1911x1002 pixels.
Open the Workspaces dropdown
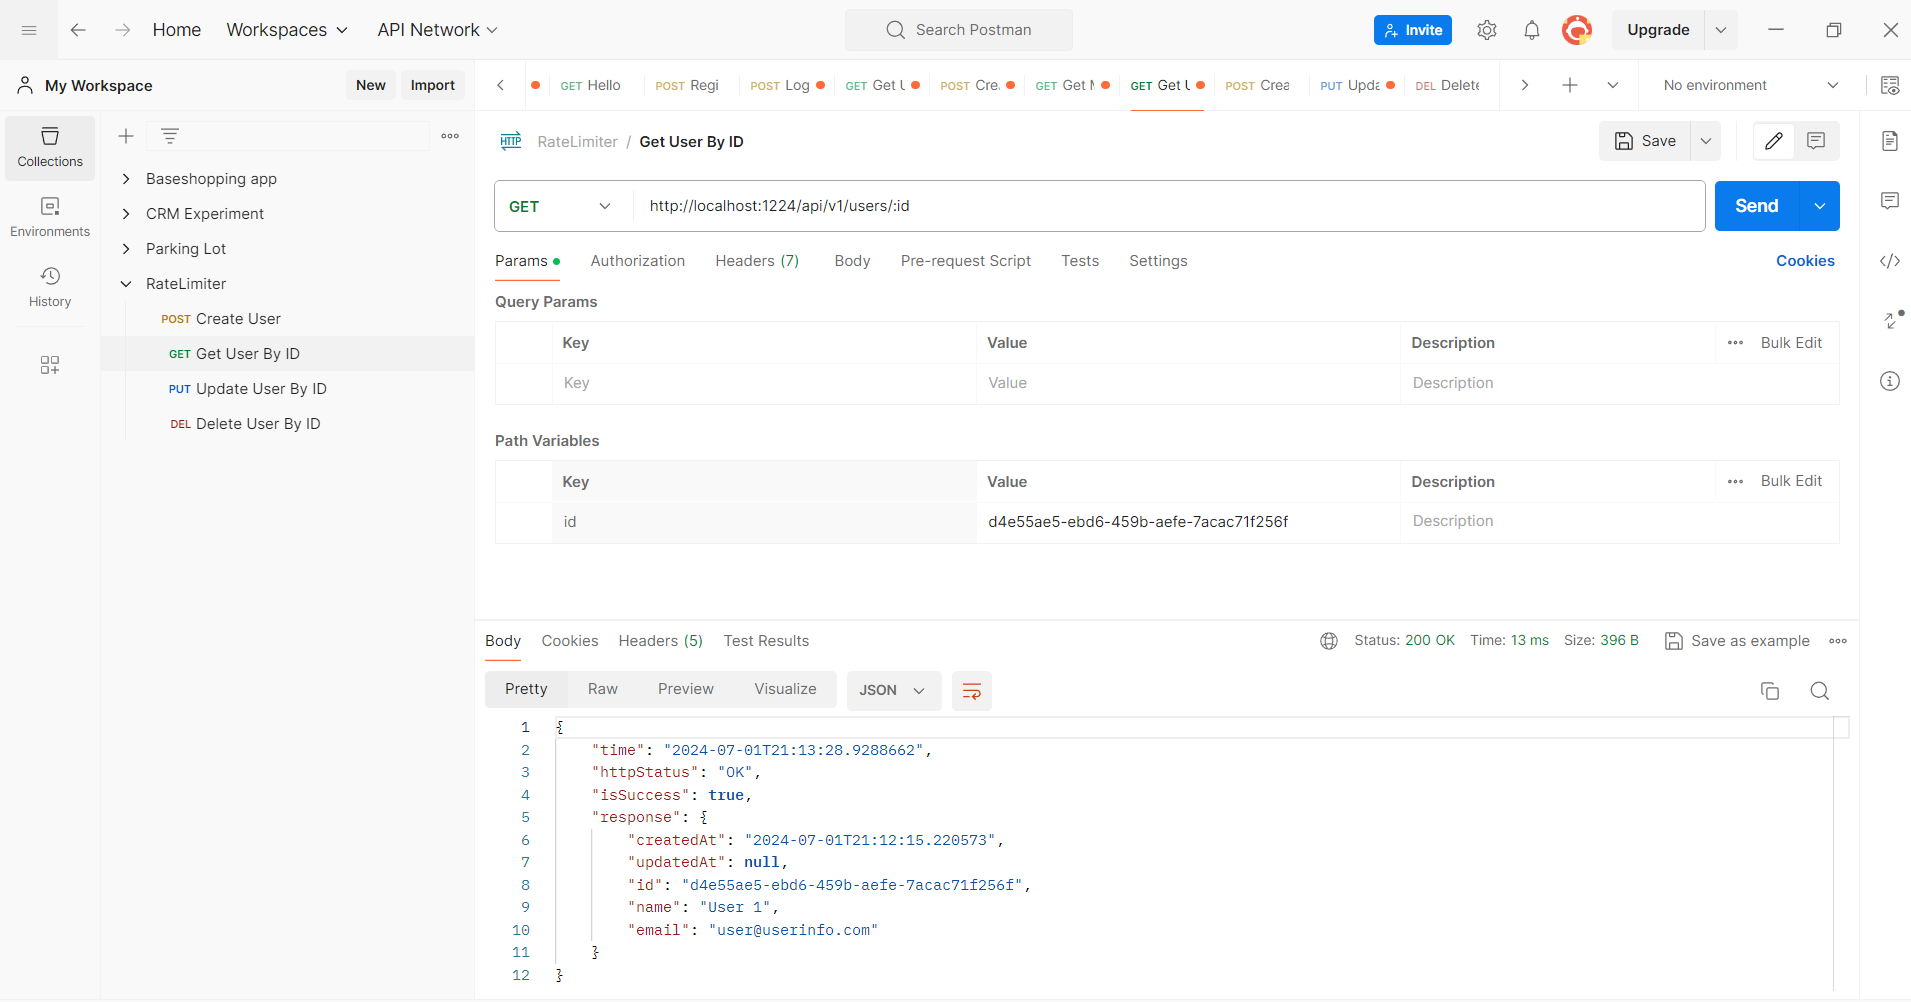point(287,30)
